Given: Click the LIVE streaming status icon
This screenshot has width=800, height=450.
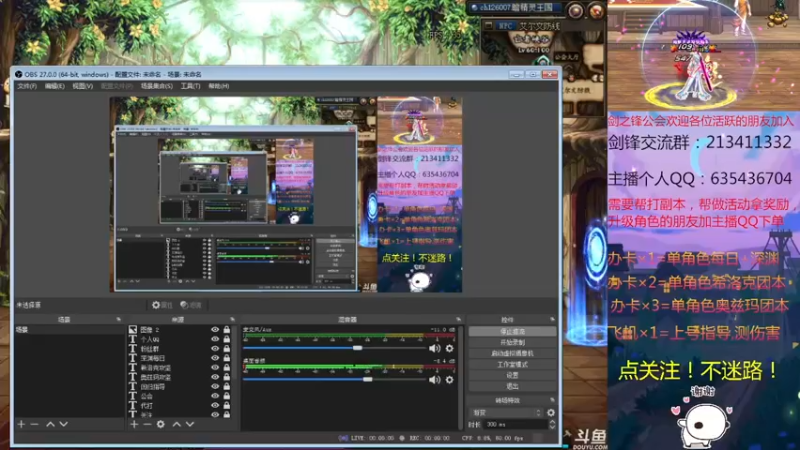Looking at the screenshot, I should 343,438.
